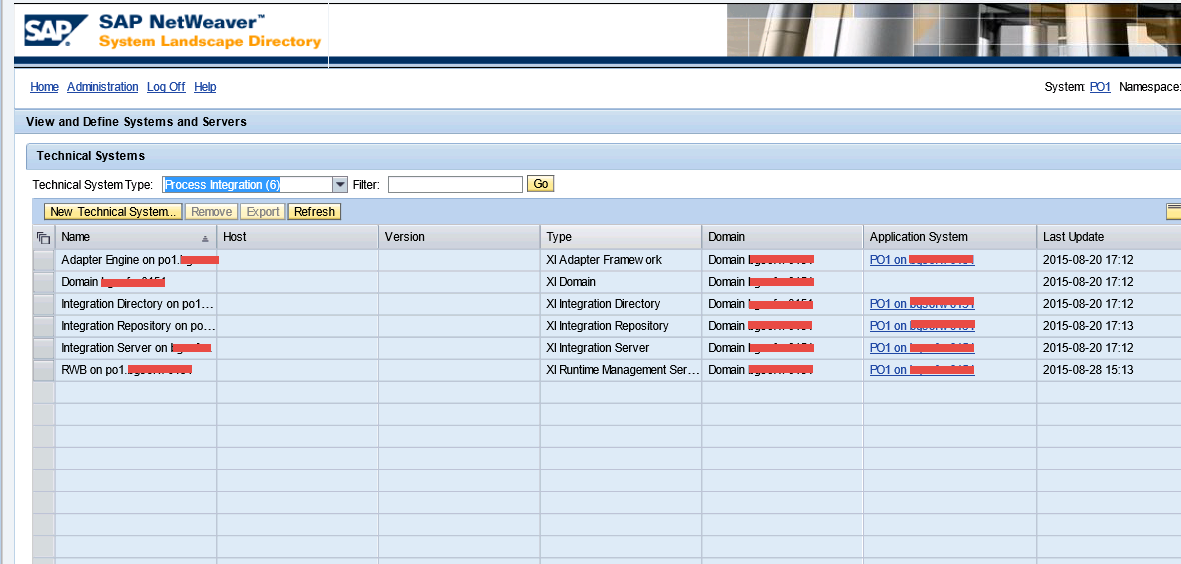Click the Version column header
The width and height of the screenshot is (1181, 564).
pos(459,237)
